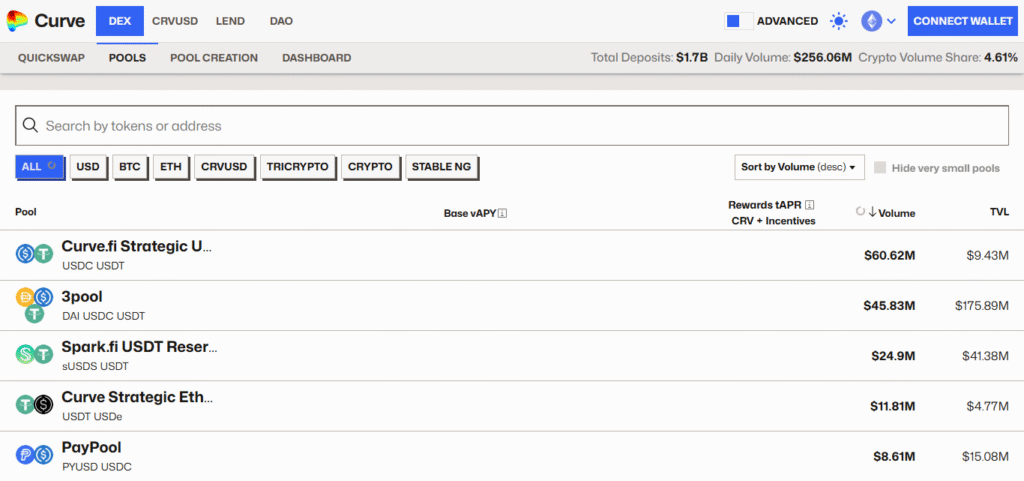Click USDT token icon in Curve.fi Strategic row
This screenshot has height=481, width=1024.
pyautogui.click(x=43, y=255)
